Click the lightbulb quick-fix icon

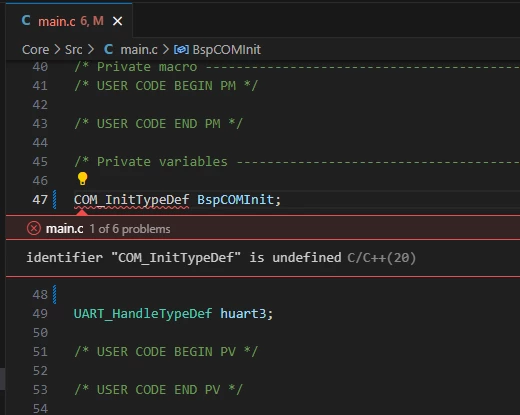point(82,179)
